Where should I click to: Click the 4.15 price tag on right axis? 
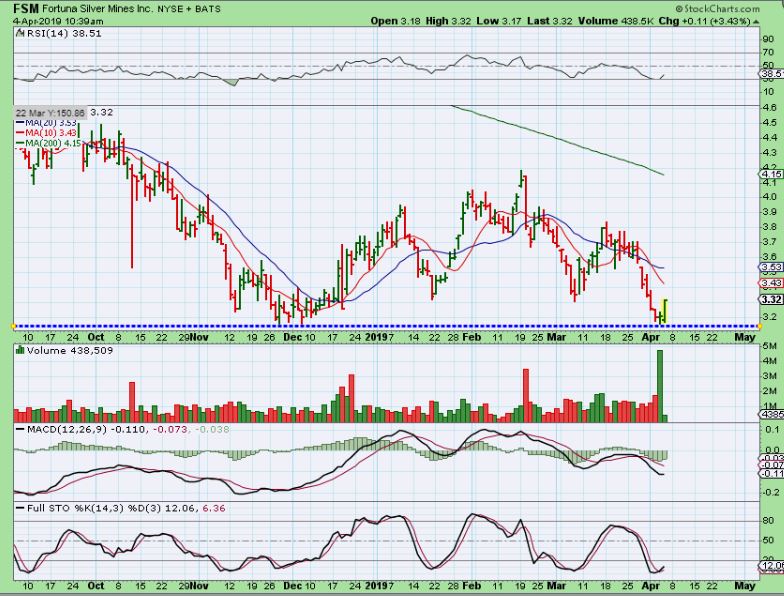pos(772,174)
